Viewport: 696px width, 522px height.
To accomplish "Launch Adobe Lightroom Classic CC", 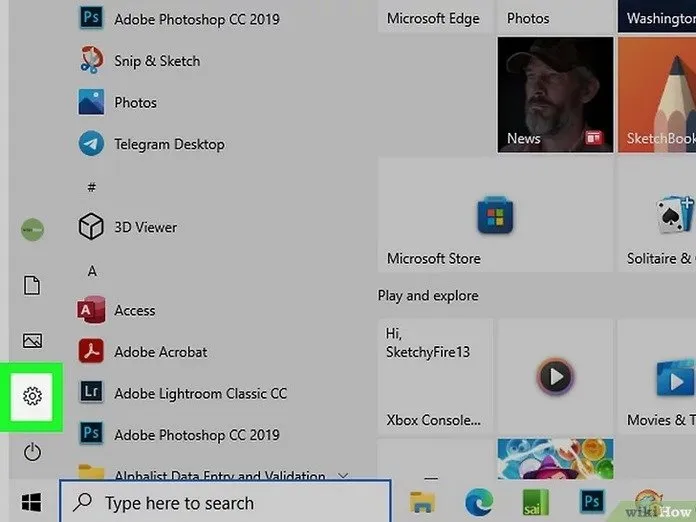I will click(x=200, y=393).
